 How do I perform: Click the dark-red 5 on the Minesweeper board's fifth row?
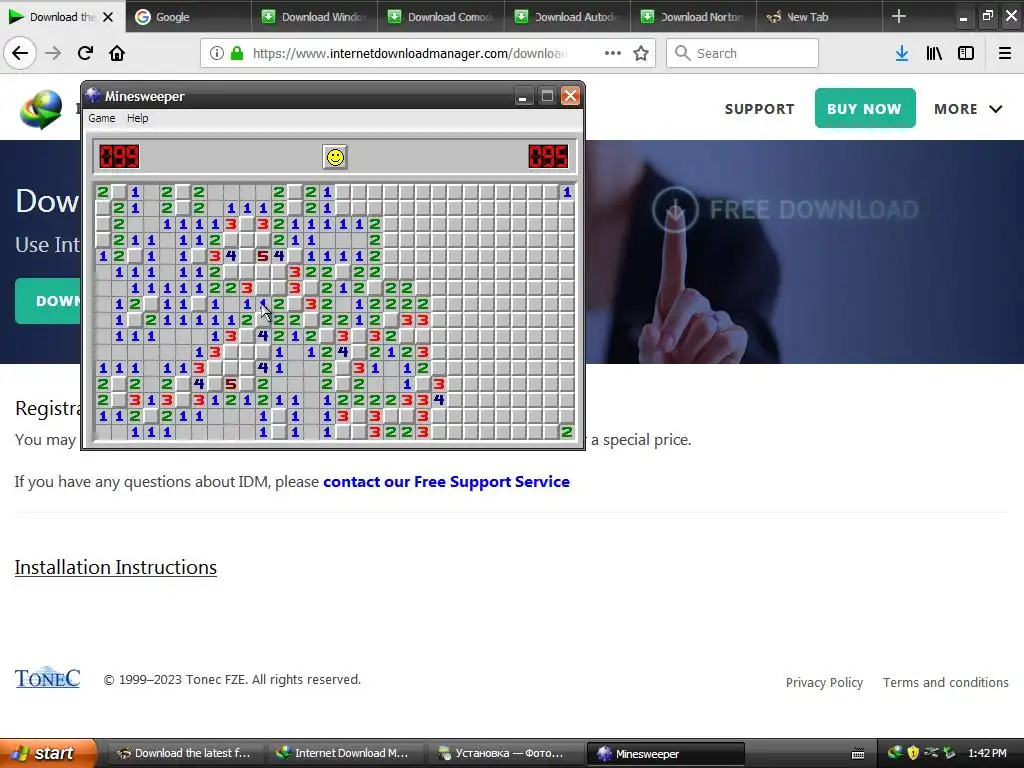coord(263,256)
